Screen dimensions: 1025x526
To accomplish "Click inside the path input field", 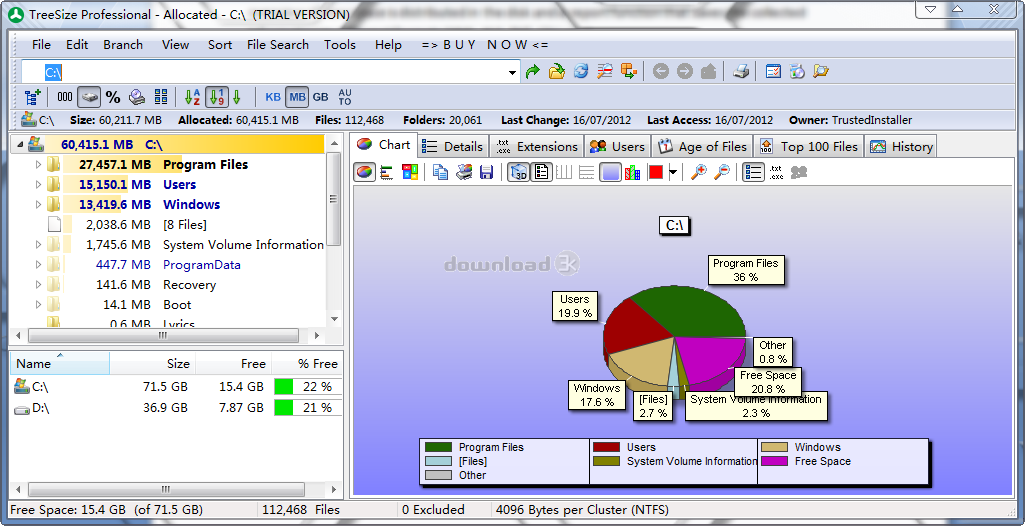I will pyautogui.click(x=270, y=72).
